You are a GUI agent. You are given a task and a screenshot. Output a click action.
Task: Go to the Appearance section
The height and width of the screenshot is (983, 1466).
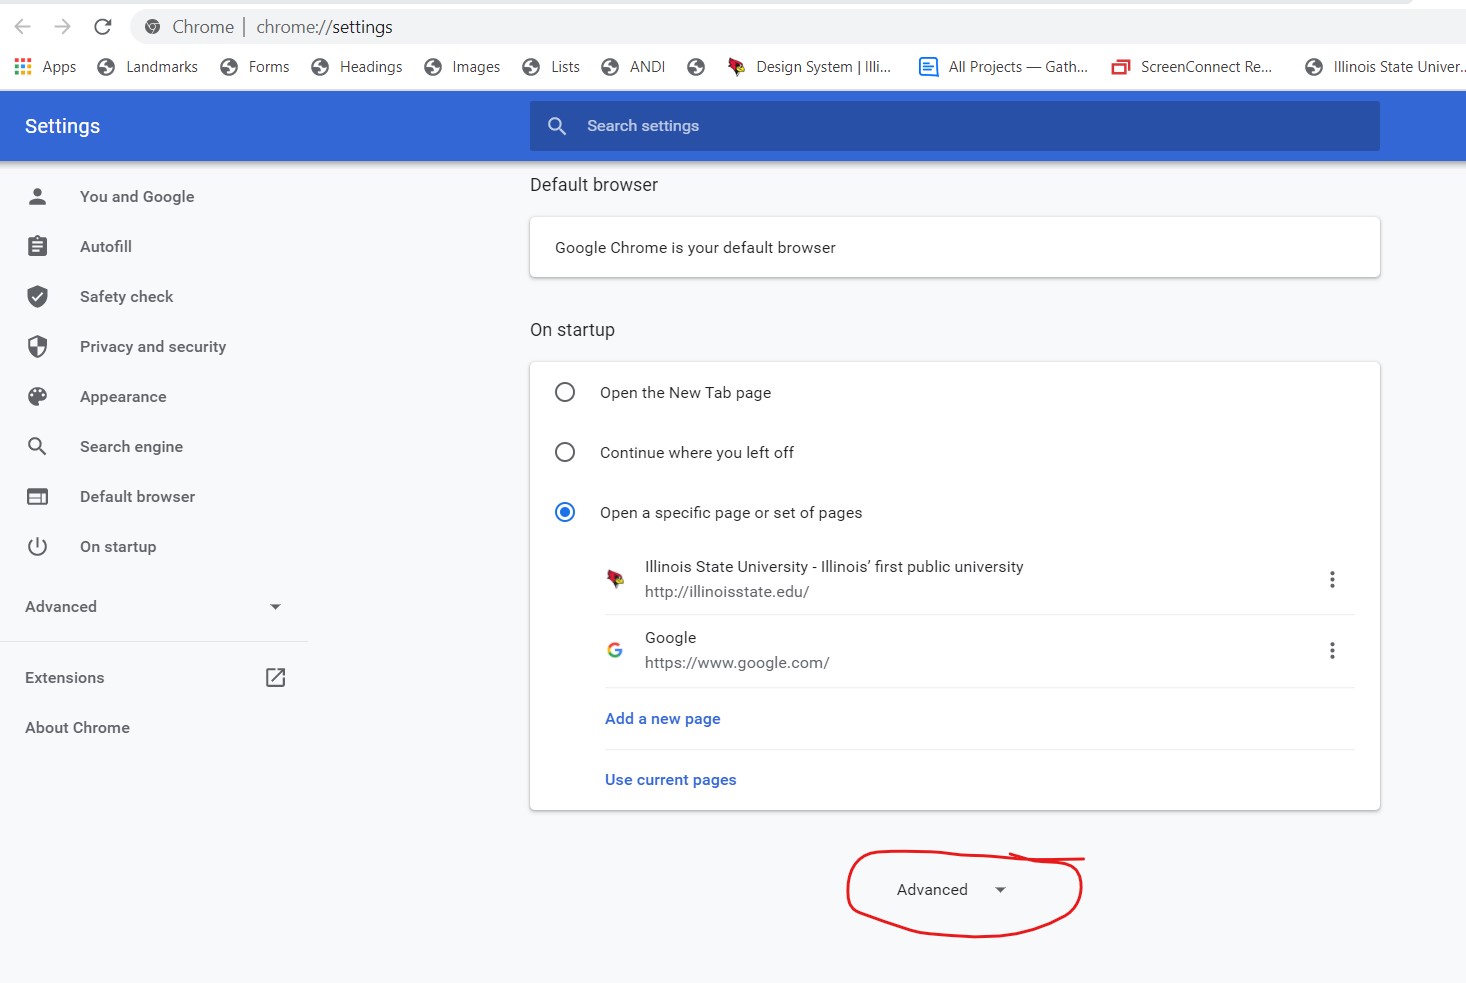click(x=123, y=397)
